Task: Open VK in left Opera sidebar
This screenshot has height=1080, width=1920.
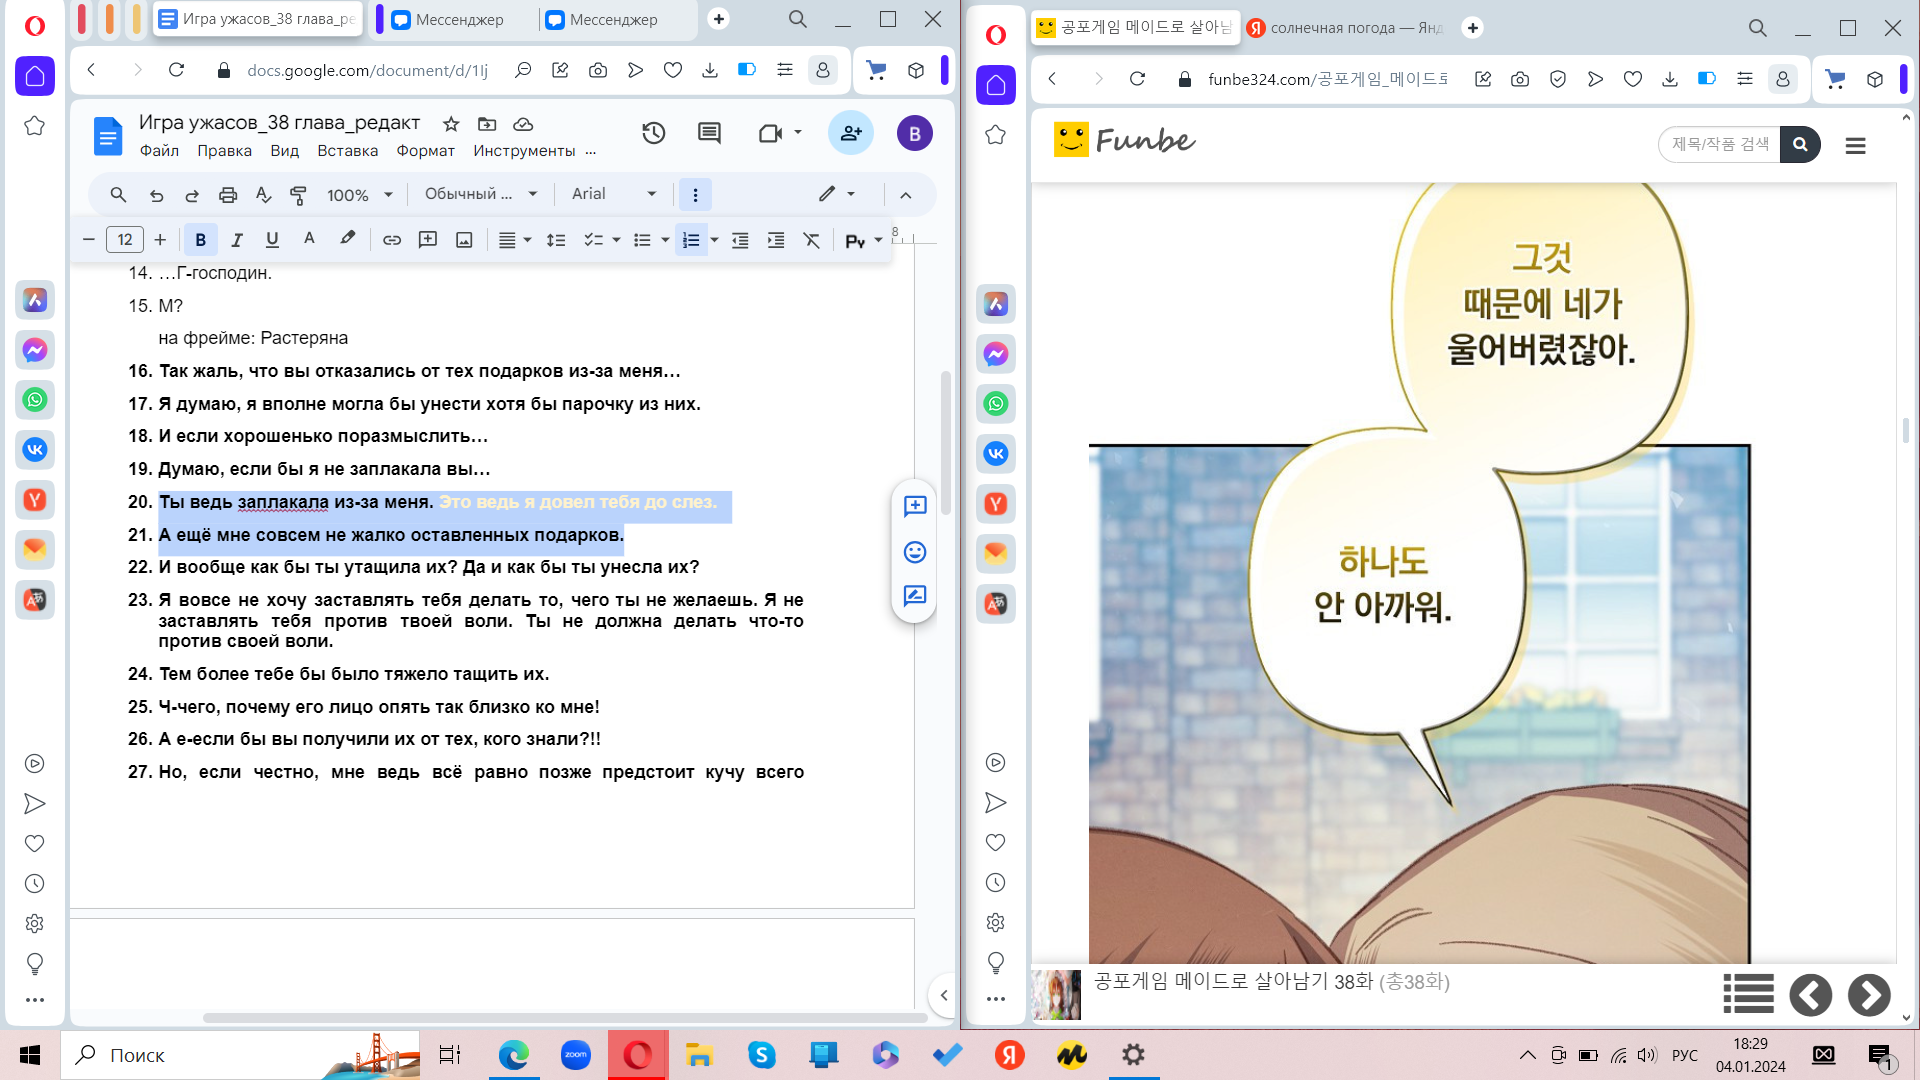Action: (x=35, y=450)
